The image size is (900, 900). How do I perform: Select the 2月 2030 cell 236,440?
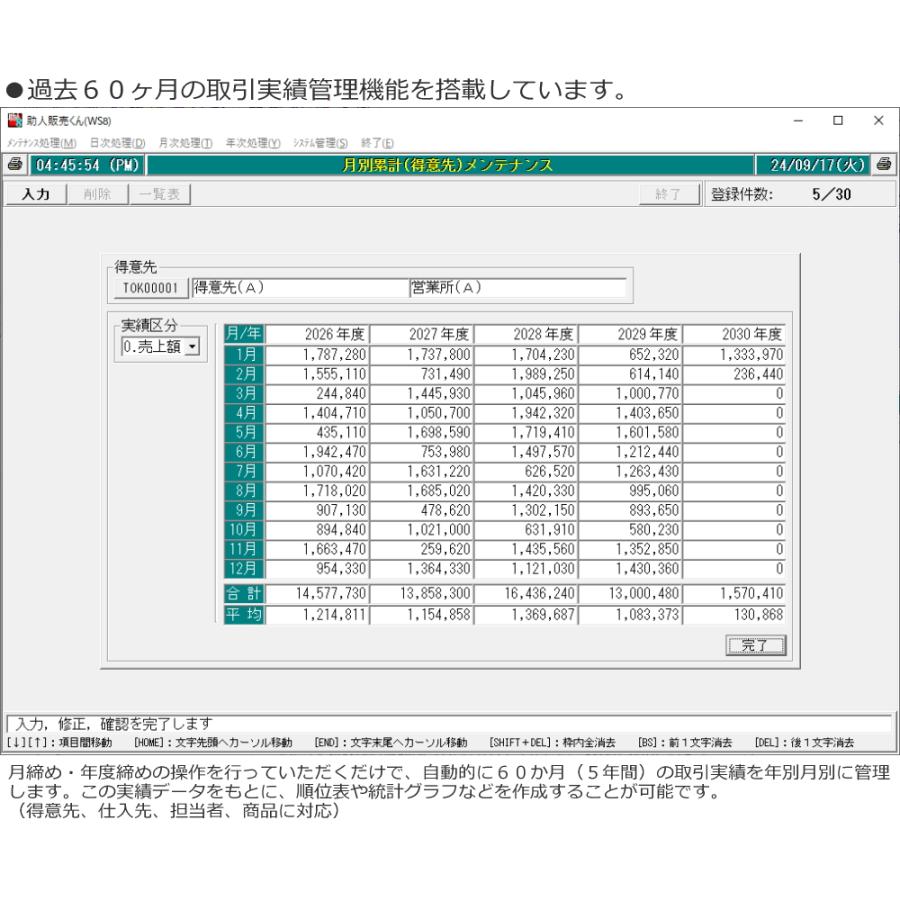pos(735,374)
